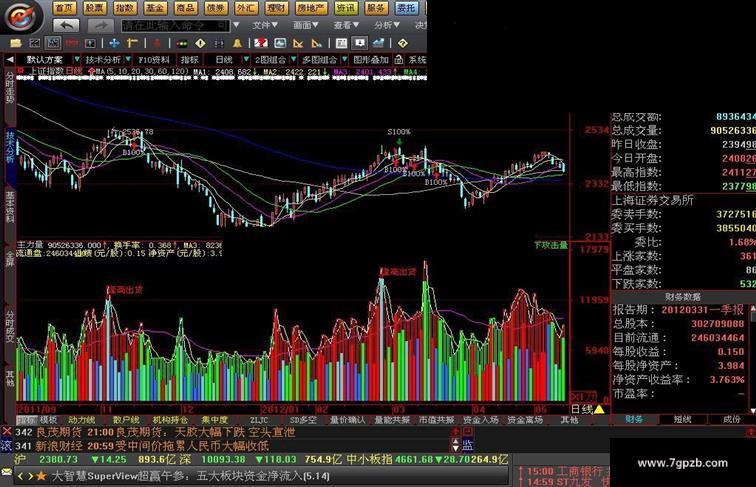
Task: Click the red question mark flag icon
Action: (261, 43)
